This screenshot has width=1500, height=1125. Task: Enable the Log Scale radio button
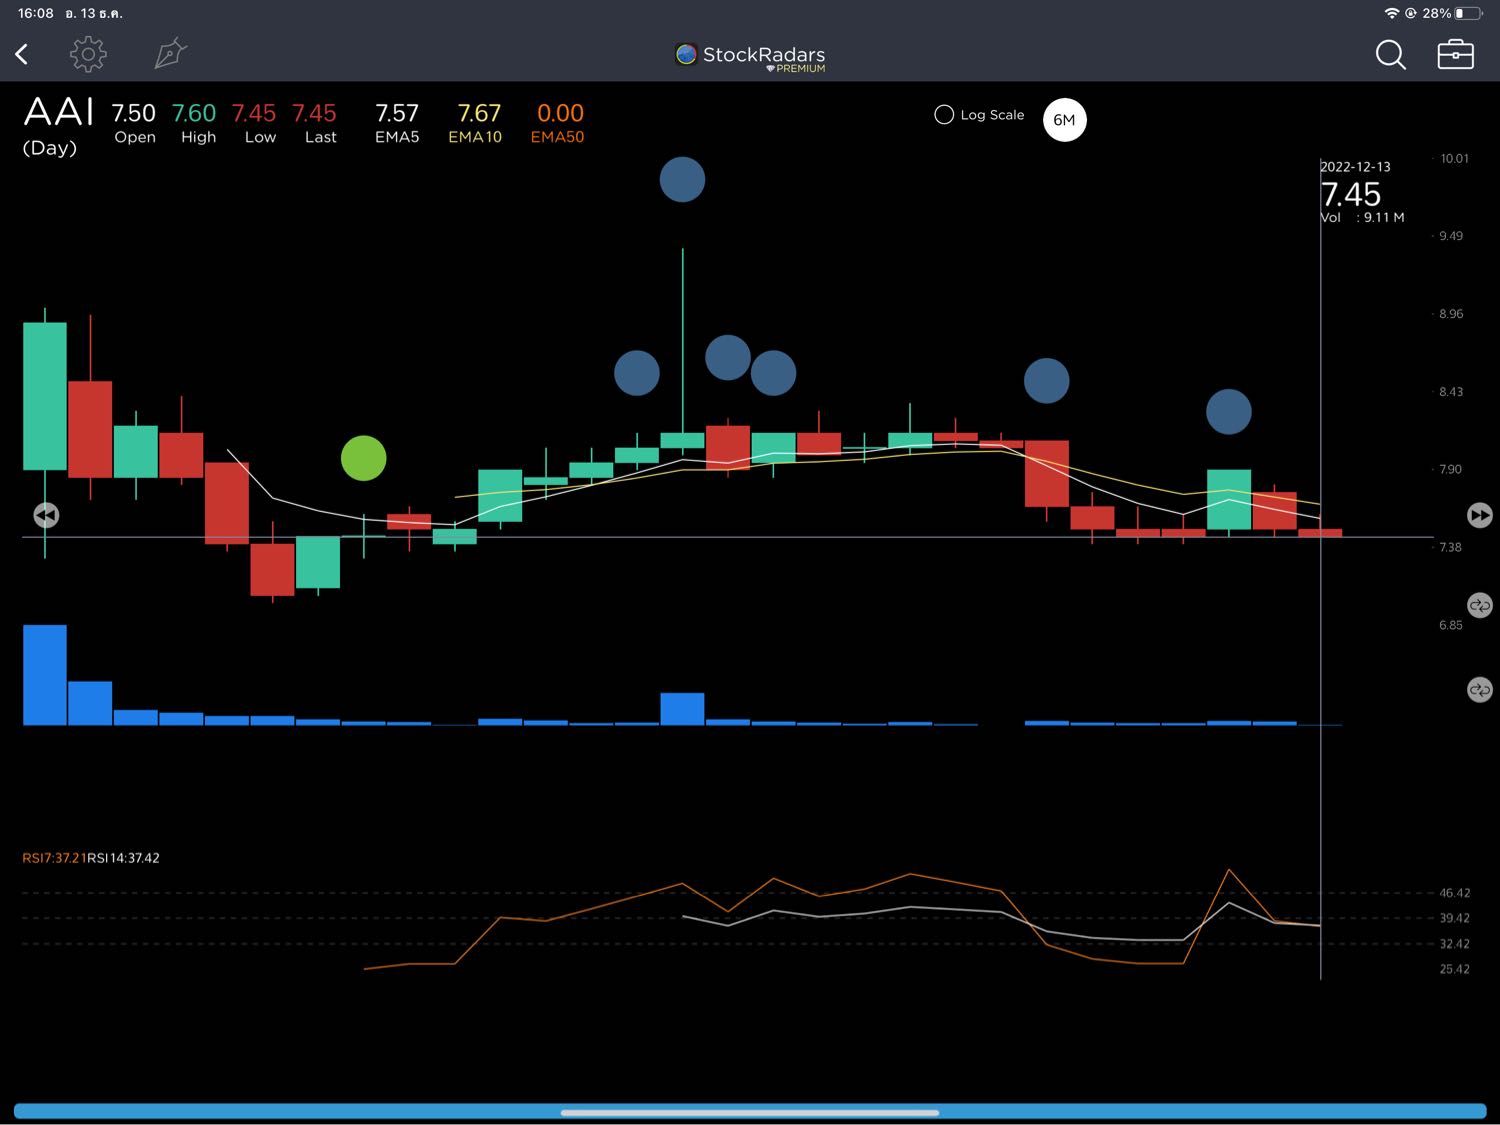click(x=944, y=115)
